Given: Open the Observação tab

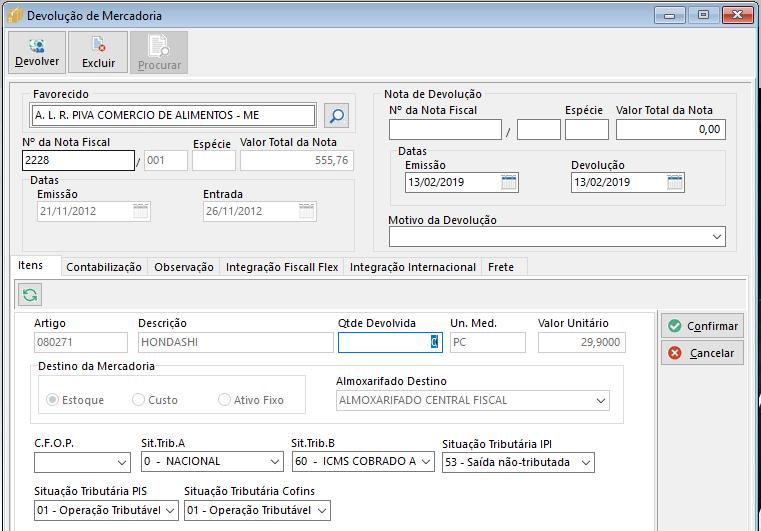Looking at the screenshot, I should (x=184, y=267).
